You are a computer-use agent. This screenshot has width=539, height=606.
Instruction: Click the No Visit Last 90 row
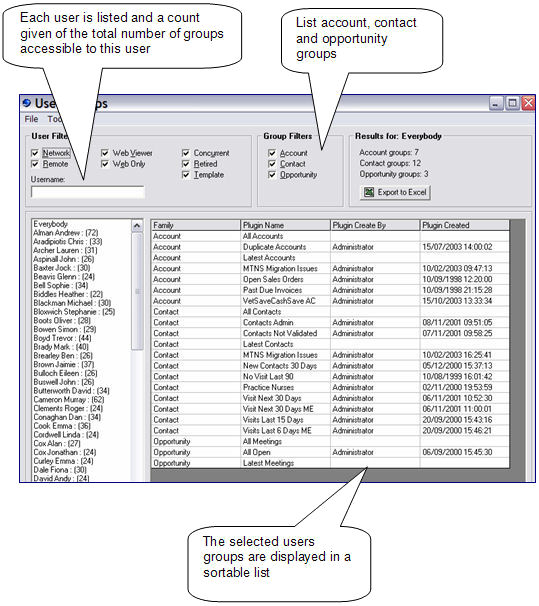pyautogui.click(x=330, y=377)
